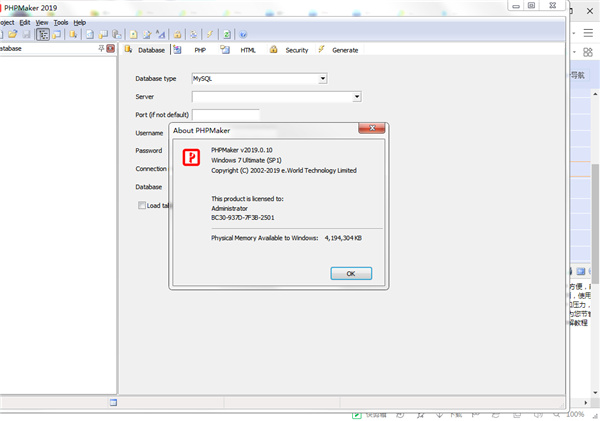Open the View menu
The width and height of the screenshot is (600, 421).
click(x=42, y=23)
